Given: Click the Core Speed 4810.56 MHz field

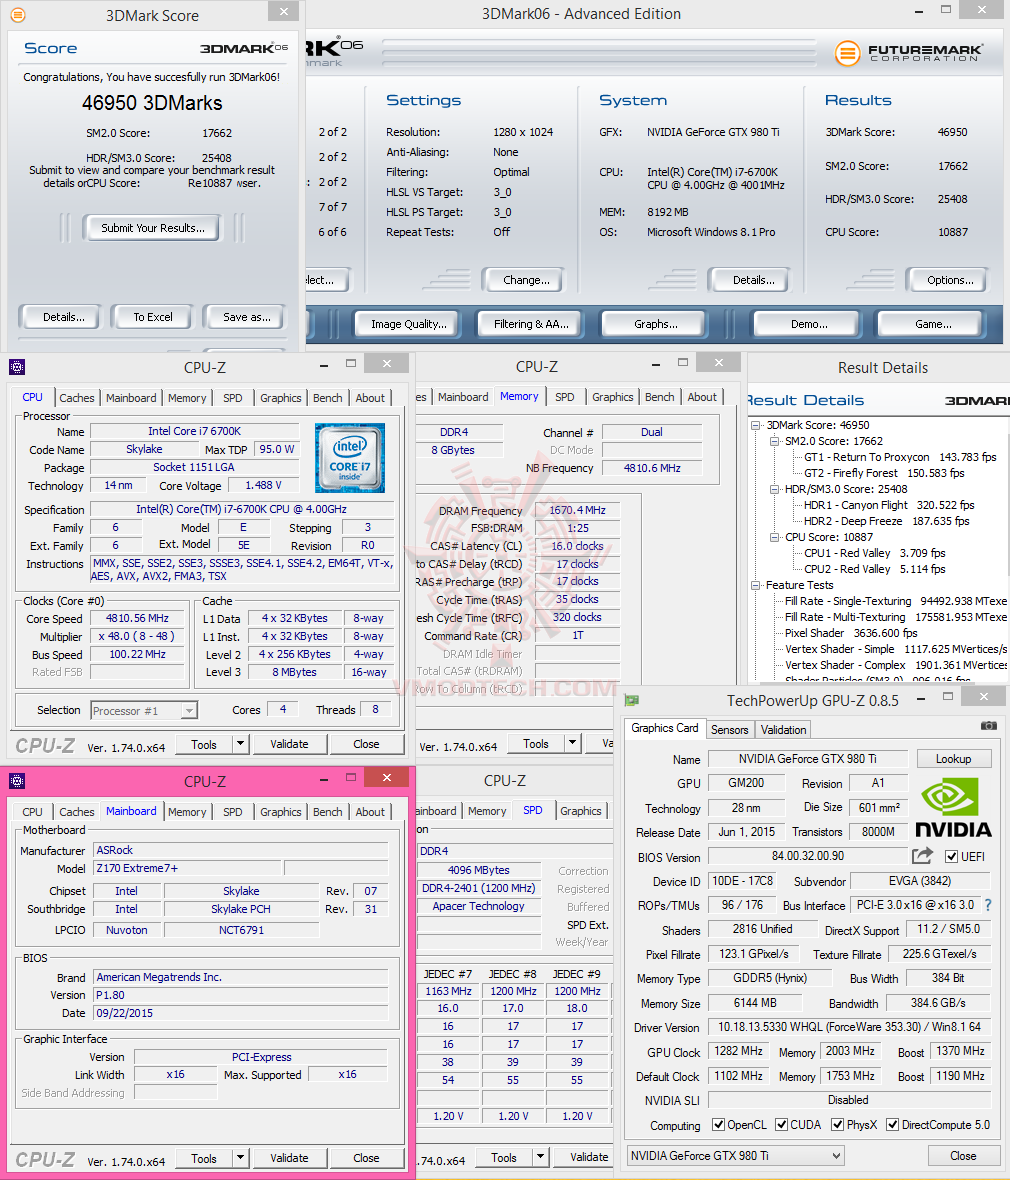Looking at the screenshot, I should (137, 618).
